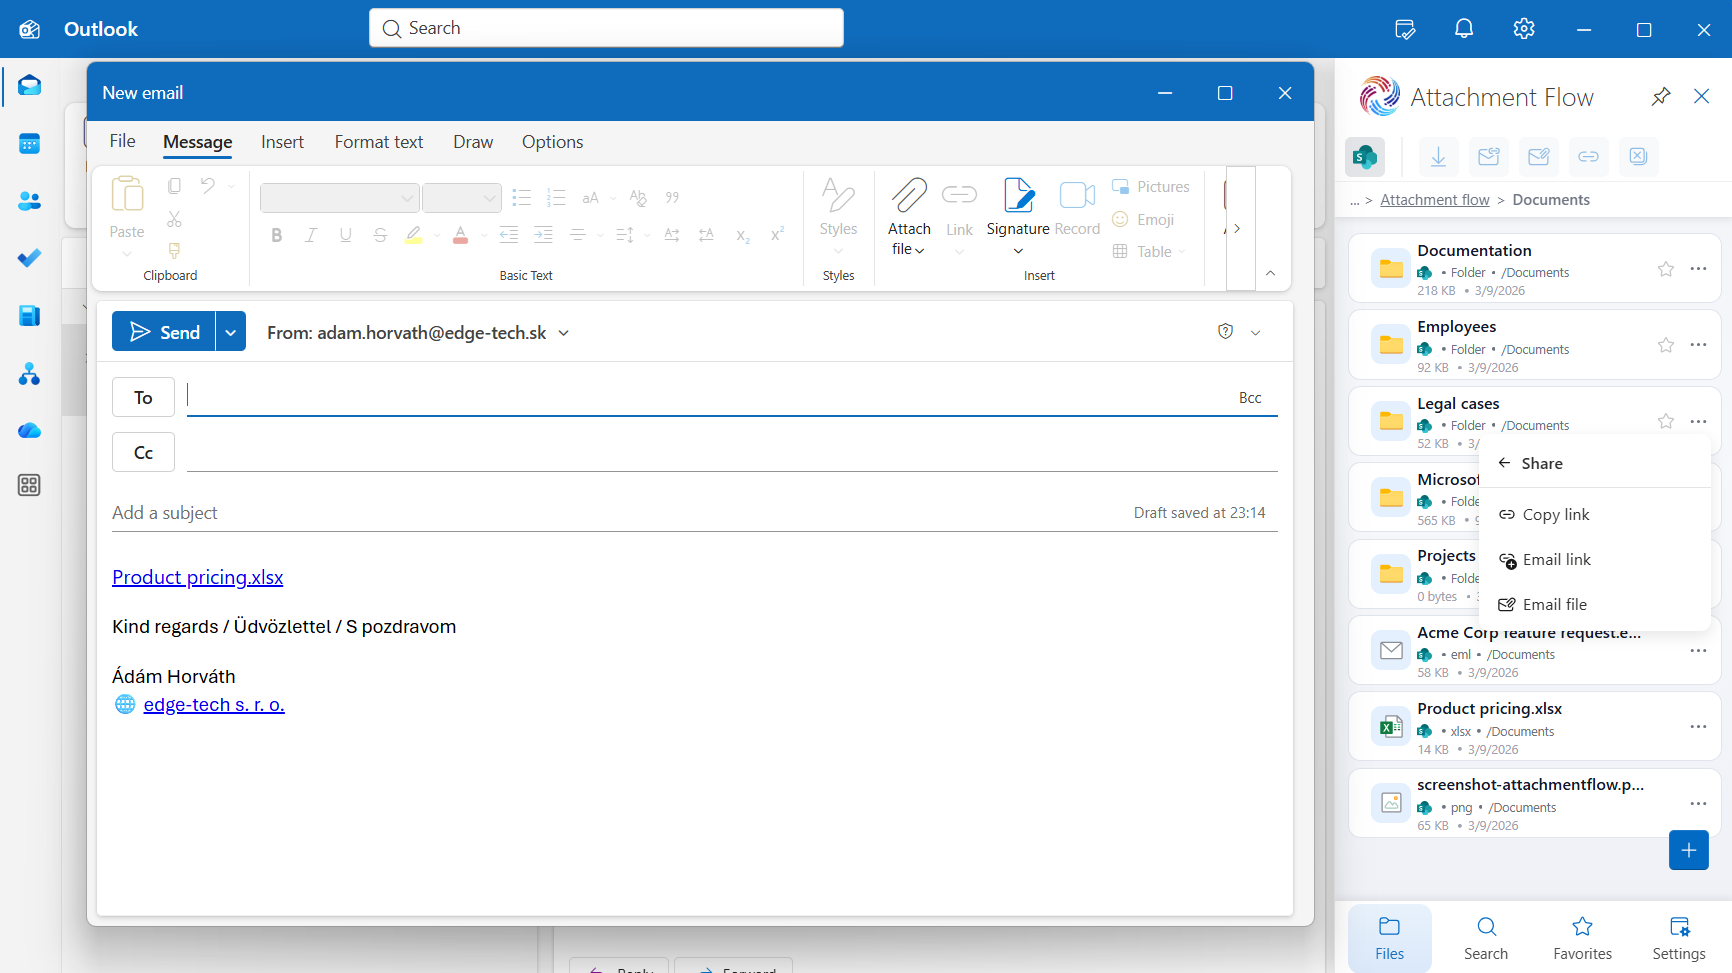Open the More apps grid in sidebar
1732x973 pixels.
coord(29,485)
